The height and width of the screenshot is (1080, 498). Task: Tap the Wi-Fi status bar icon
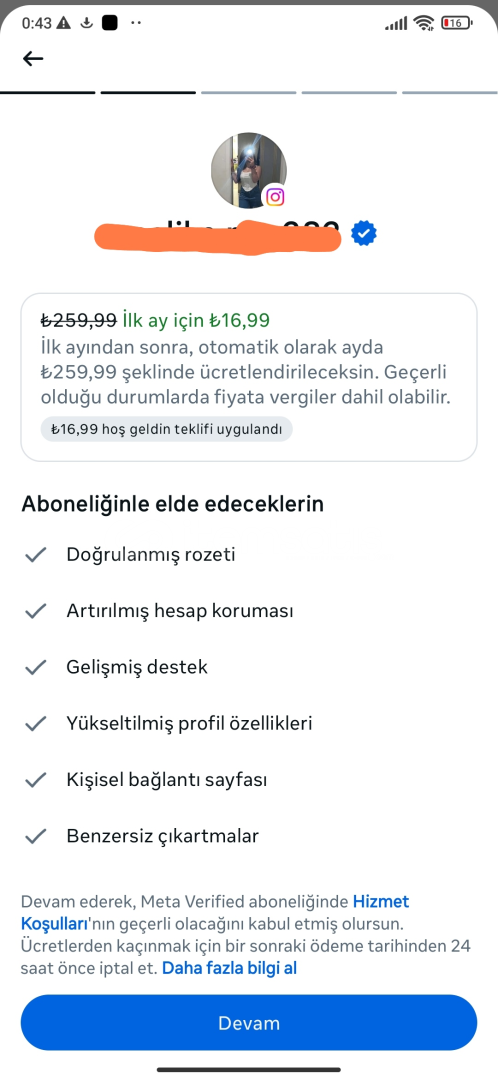pyautogui.click(x=424, y=23)
